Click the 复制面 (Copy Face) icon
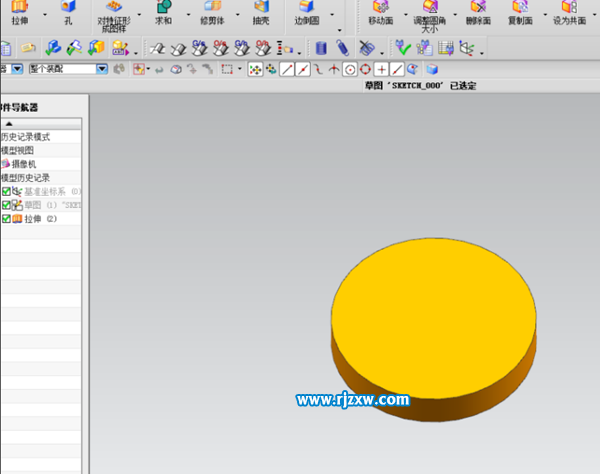This screenshot has height=474, width=600. pos(520,8)
